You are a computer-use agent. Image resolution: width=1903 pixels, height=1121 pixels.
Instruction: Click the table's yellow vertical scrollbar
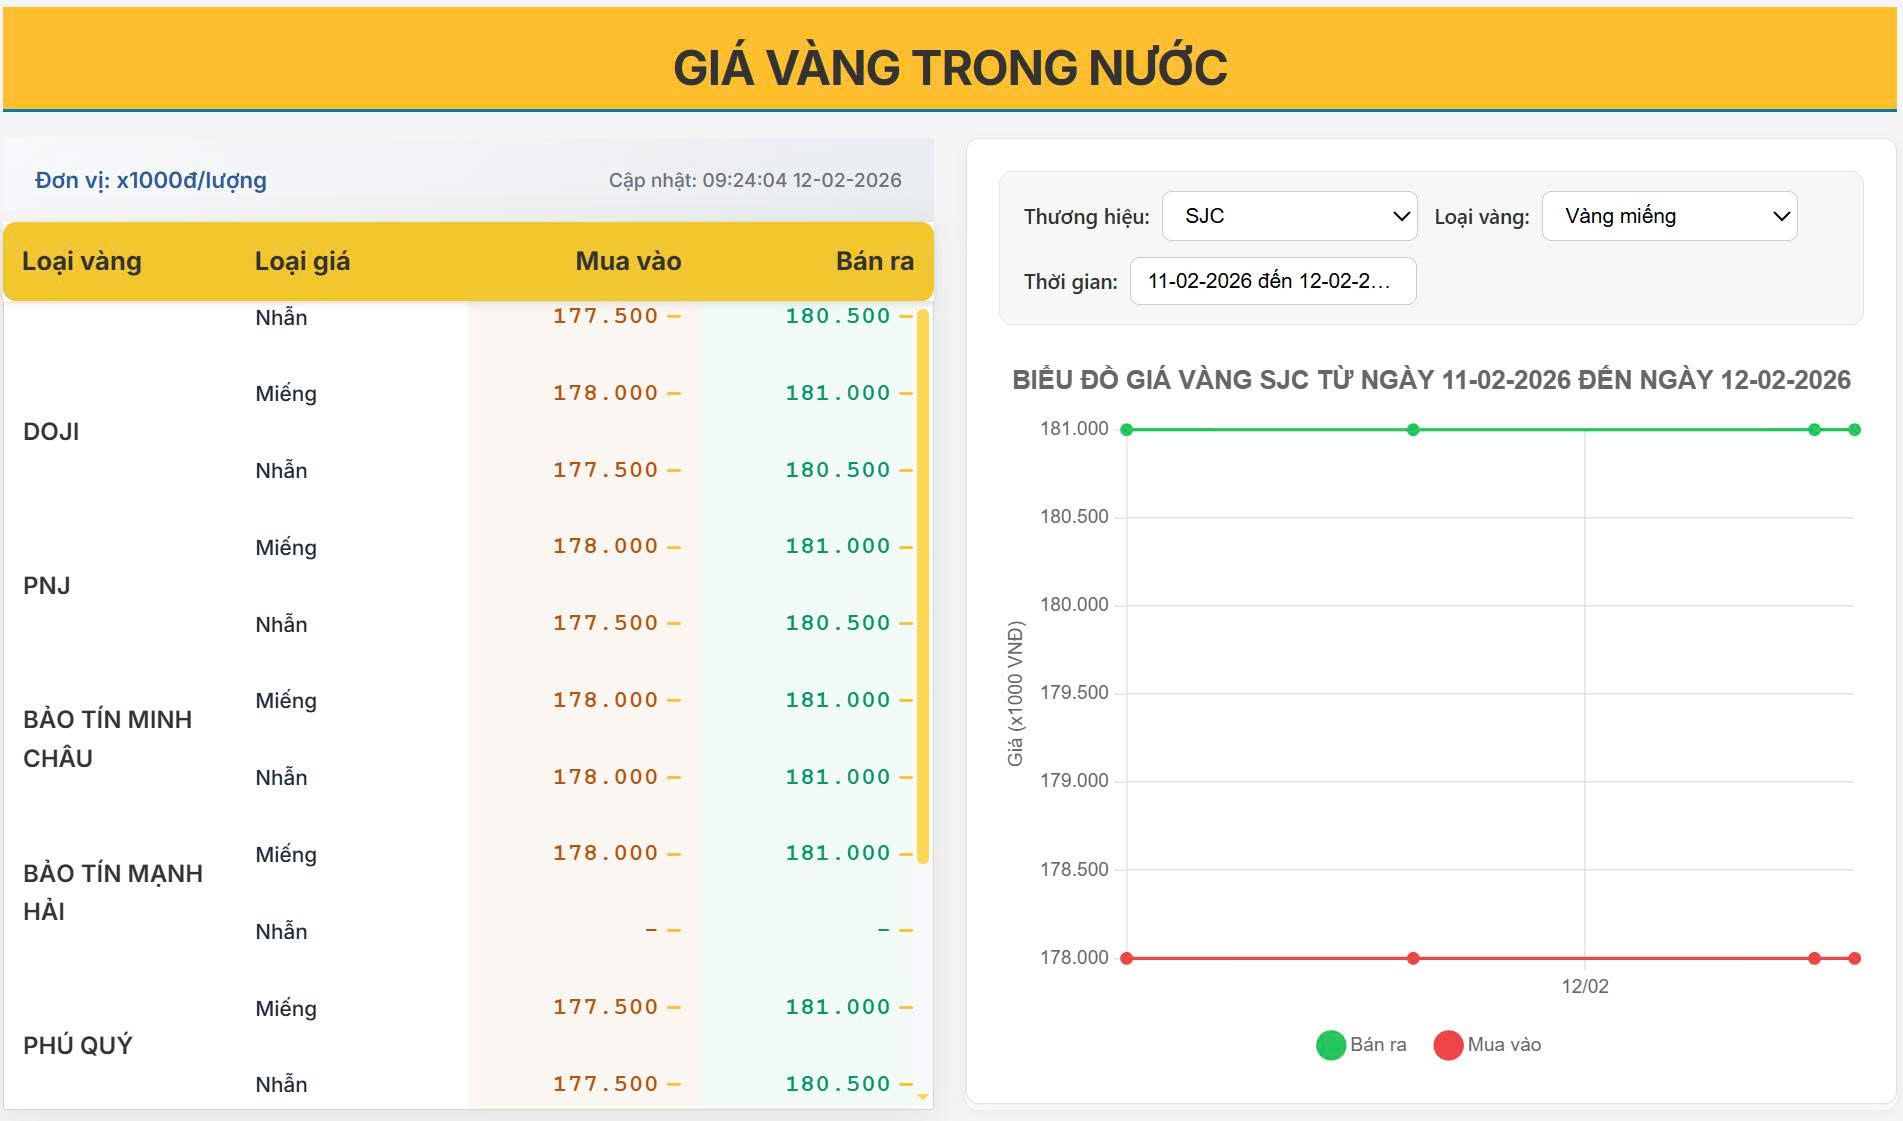923,586
